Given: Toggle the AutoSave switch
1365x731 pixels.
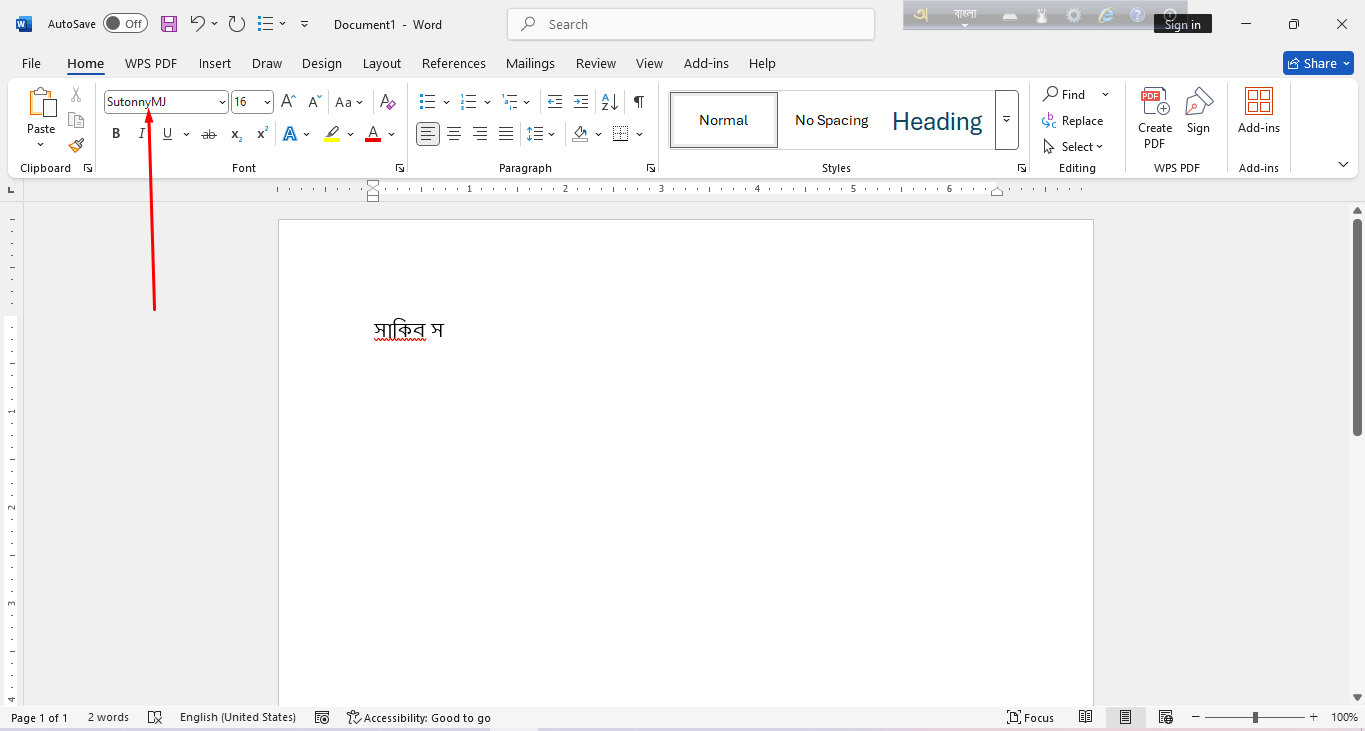Looking at the screenshot, I should click(125, 24).
